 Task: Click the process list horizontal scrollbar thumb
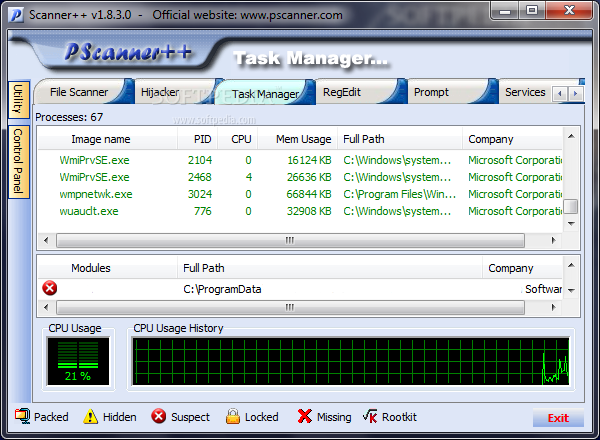290,240
